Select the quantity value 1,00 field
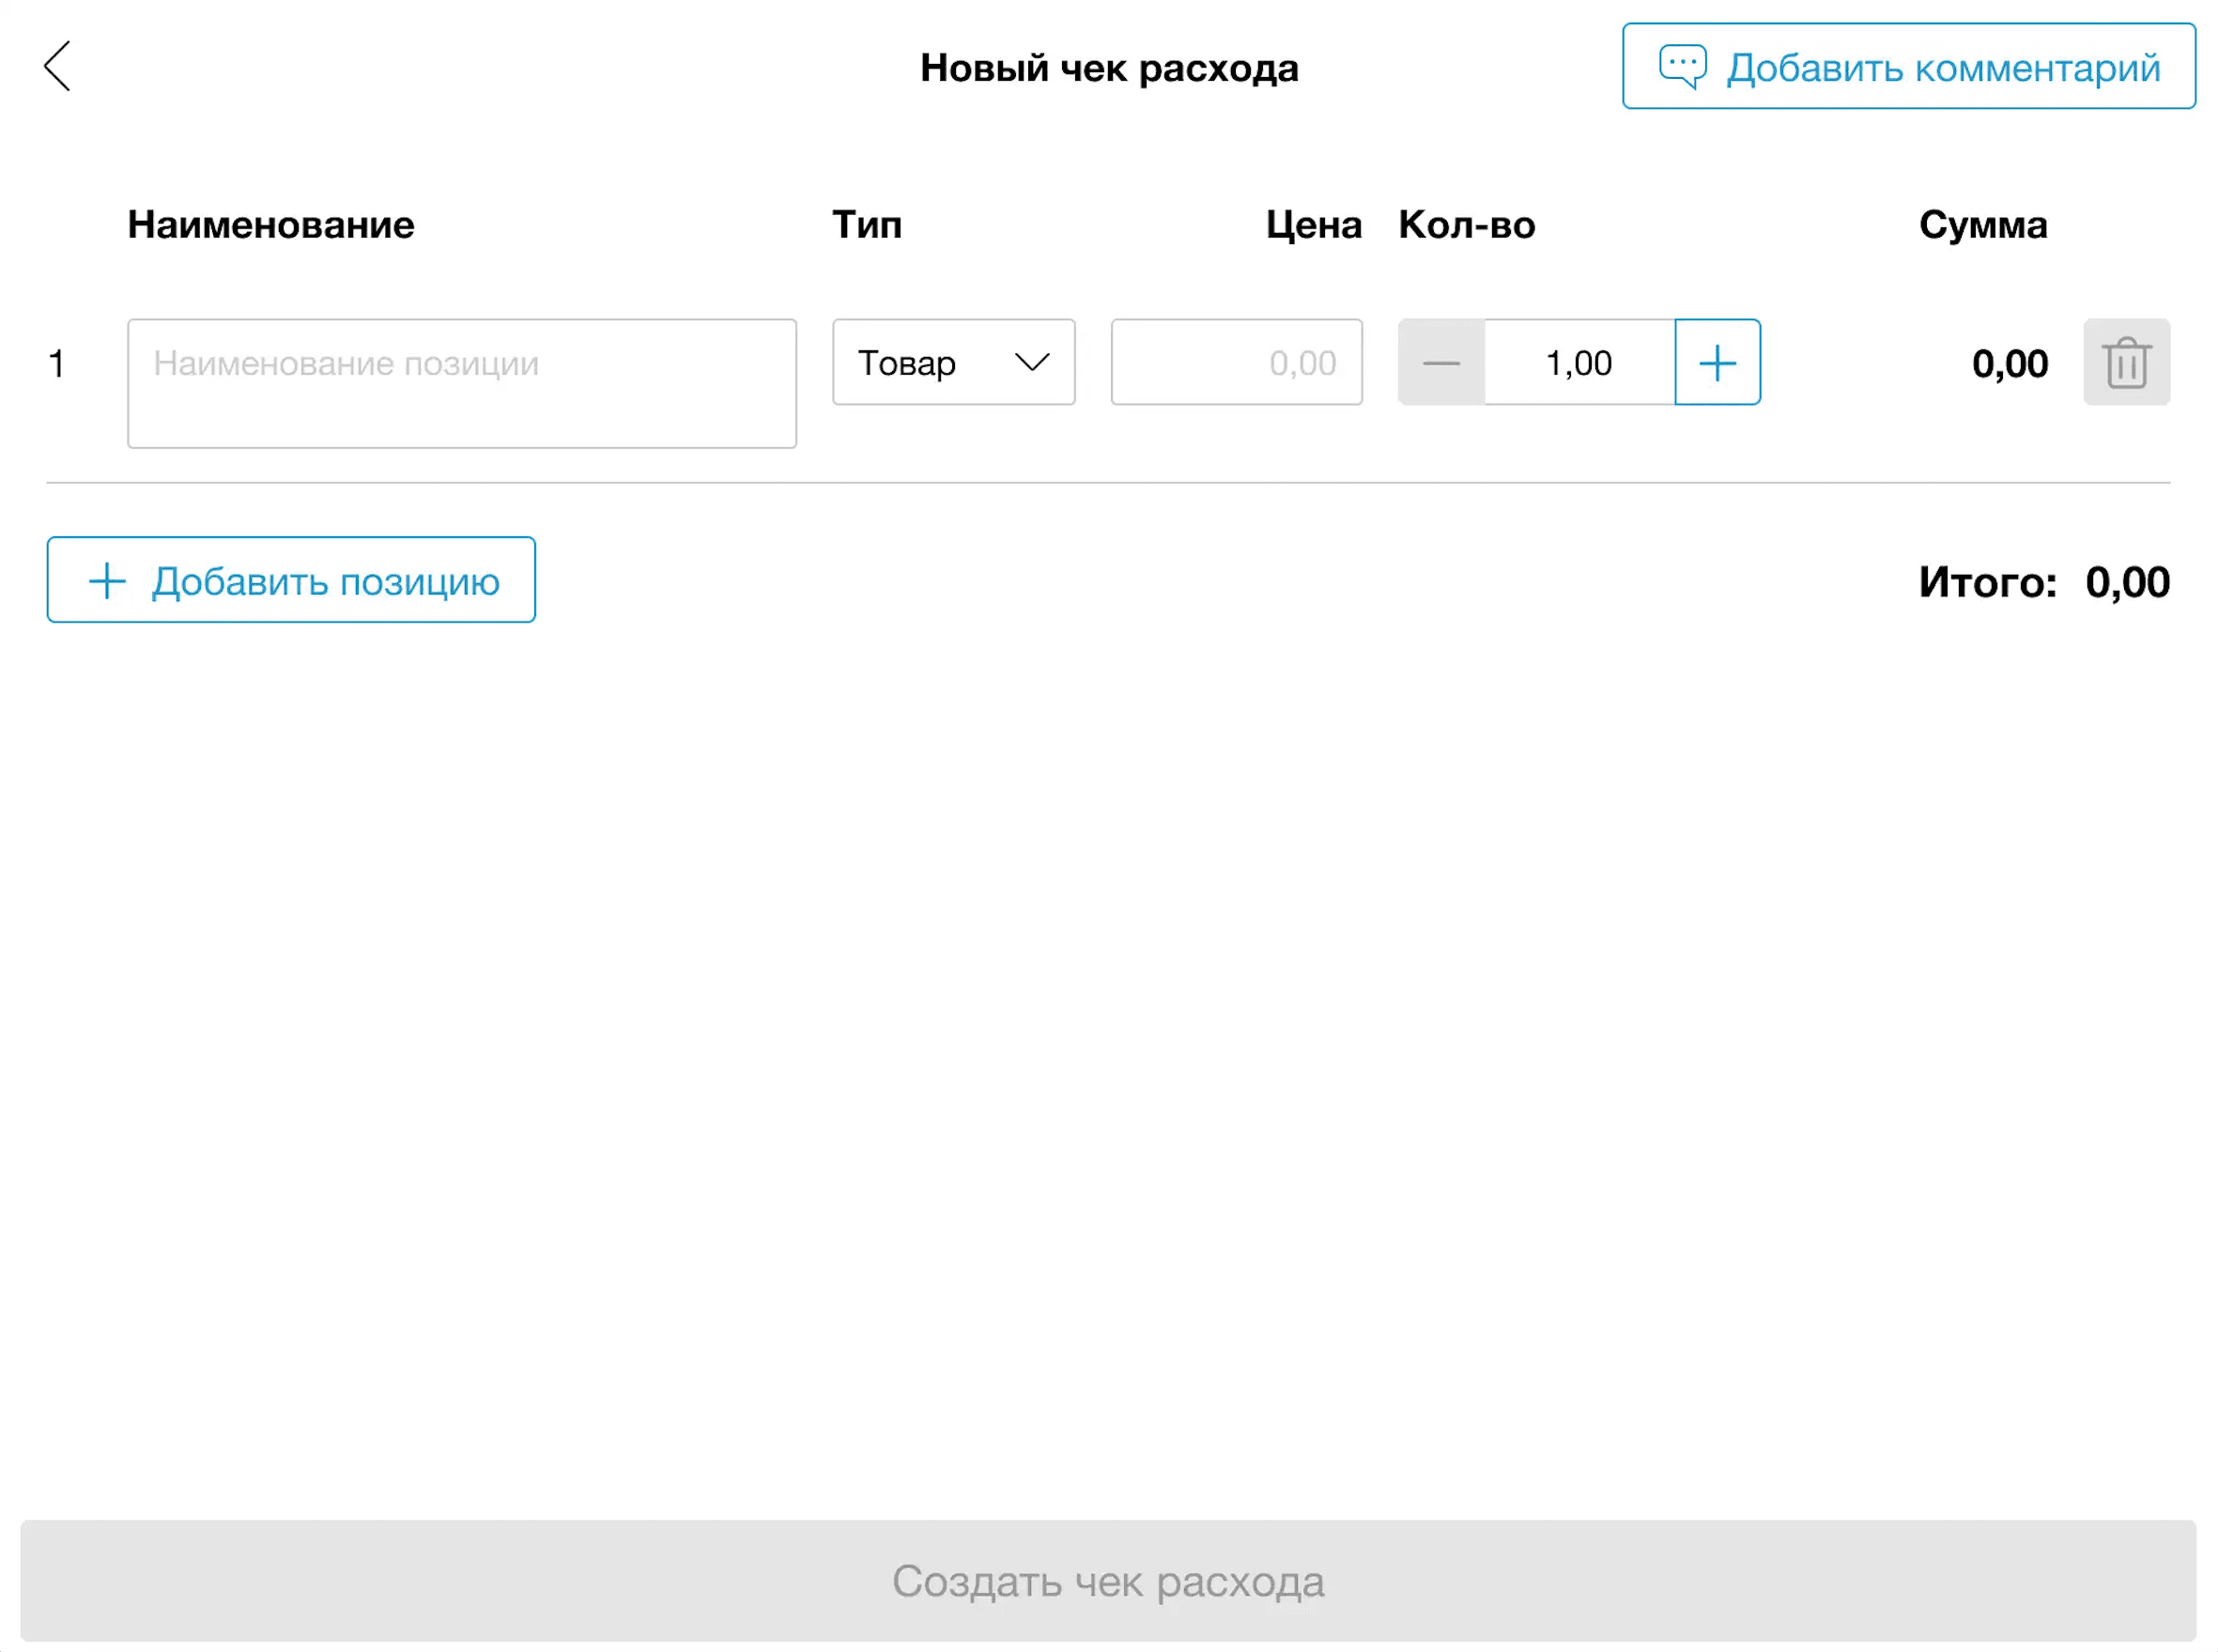The image size is (2218, 1652). click(1578, 362)
